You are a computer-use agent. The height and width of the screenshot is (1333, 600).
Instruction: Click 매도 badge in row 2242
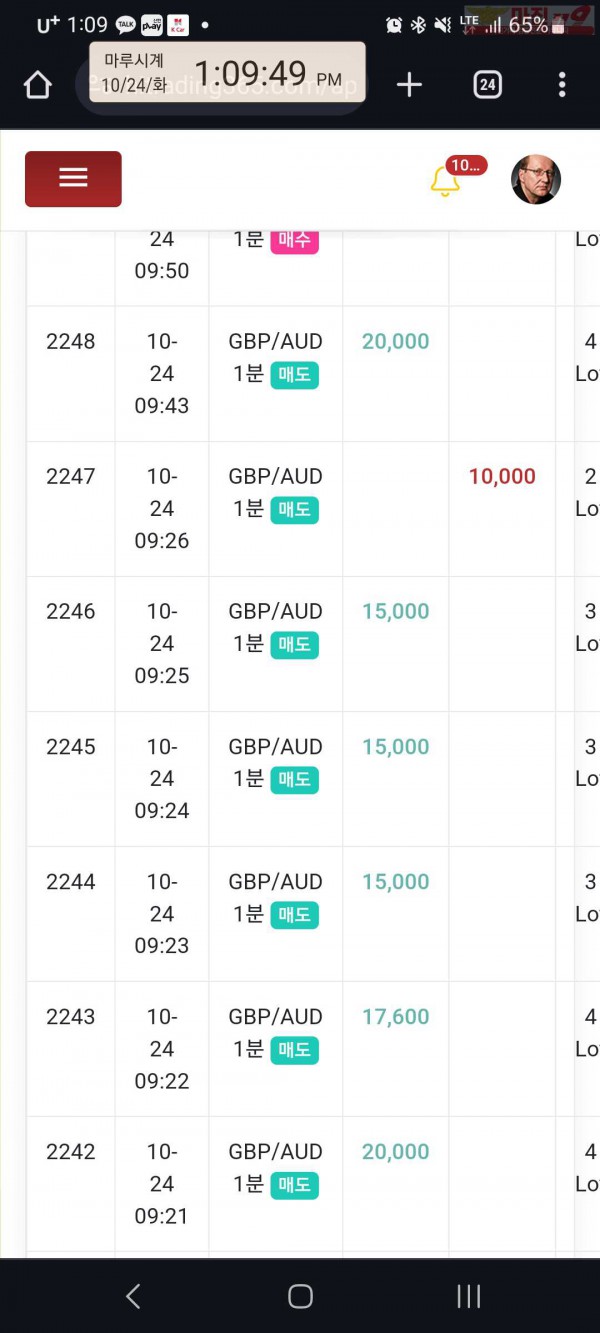(x=294, y=1185)
